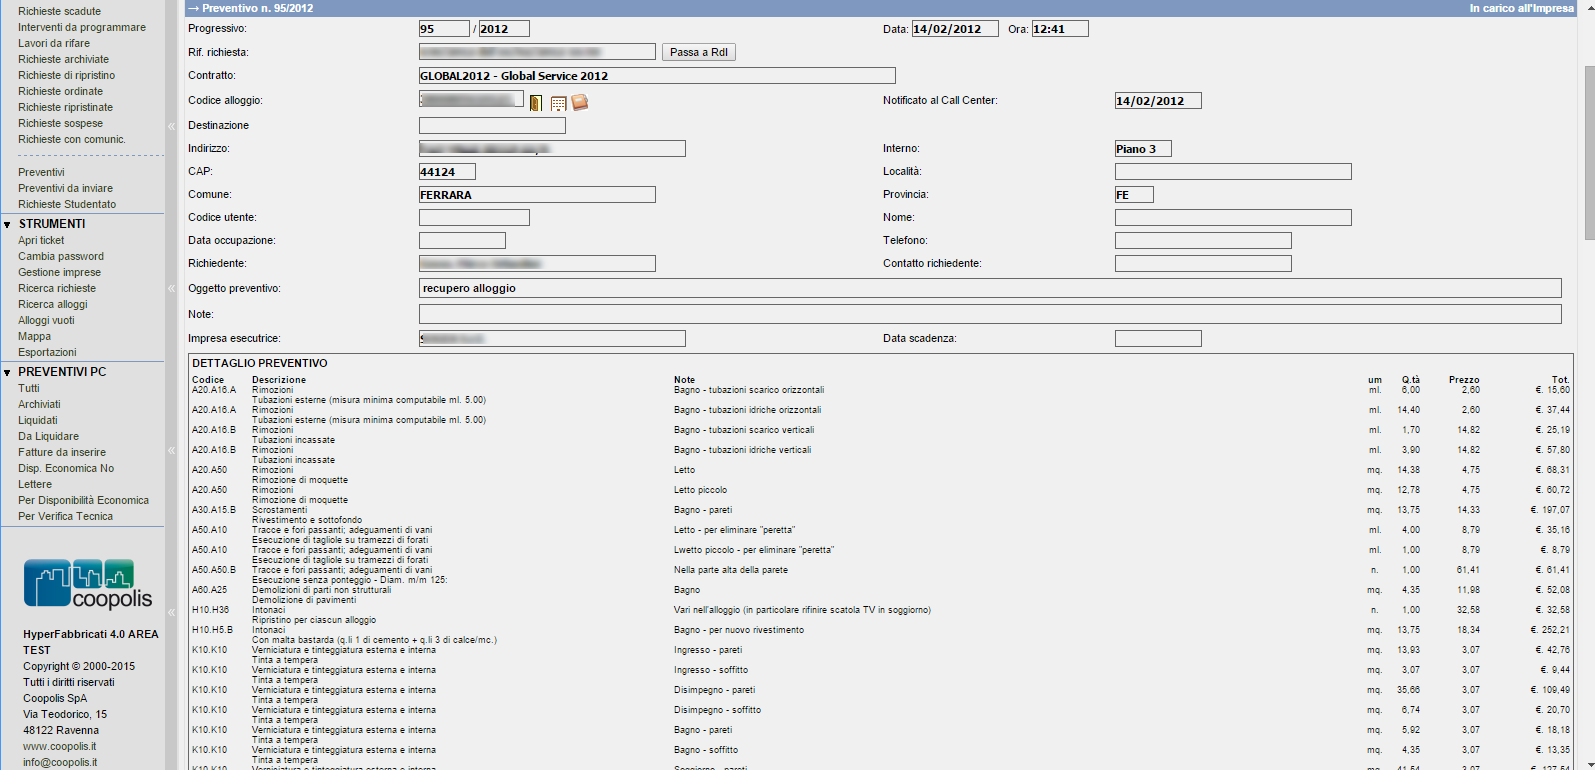Click the Passa a RdI button
The image size is (1595, 770).
point(699,52)
